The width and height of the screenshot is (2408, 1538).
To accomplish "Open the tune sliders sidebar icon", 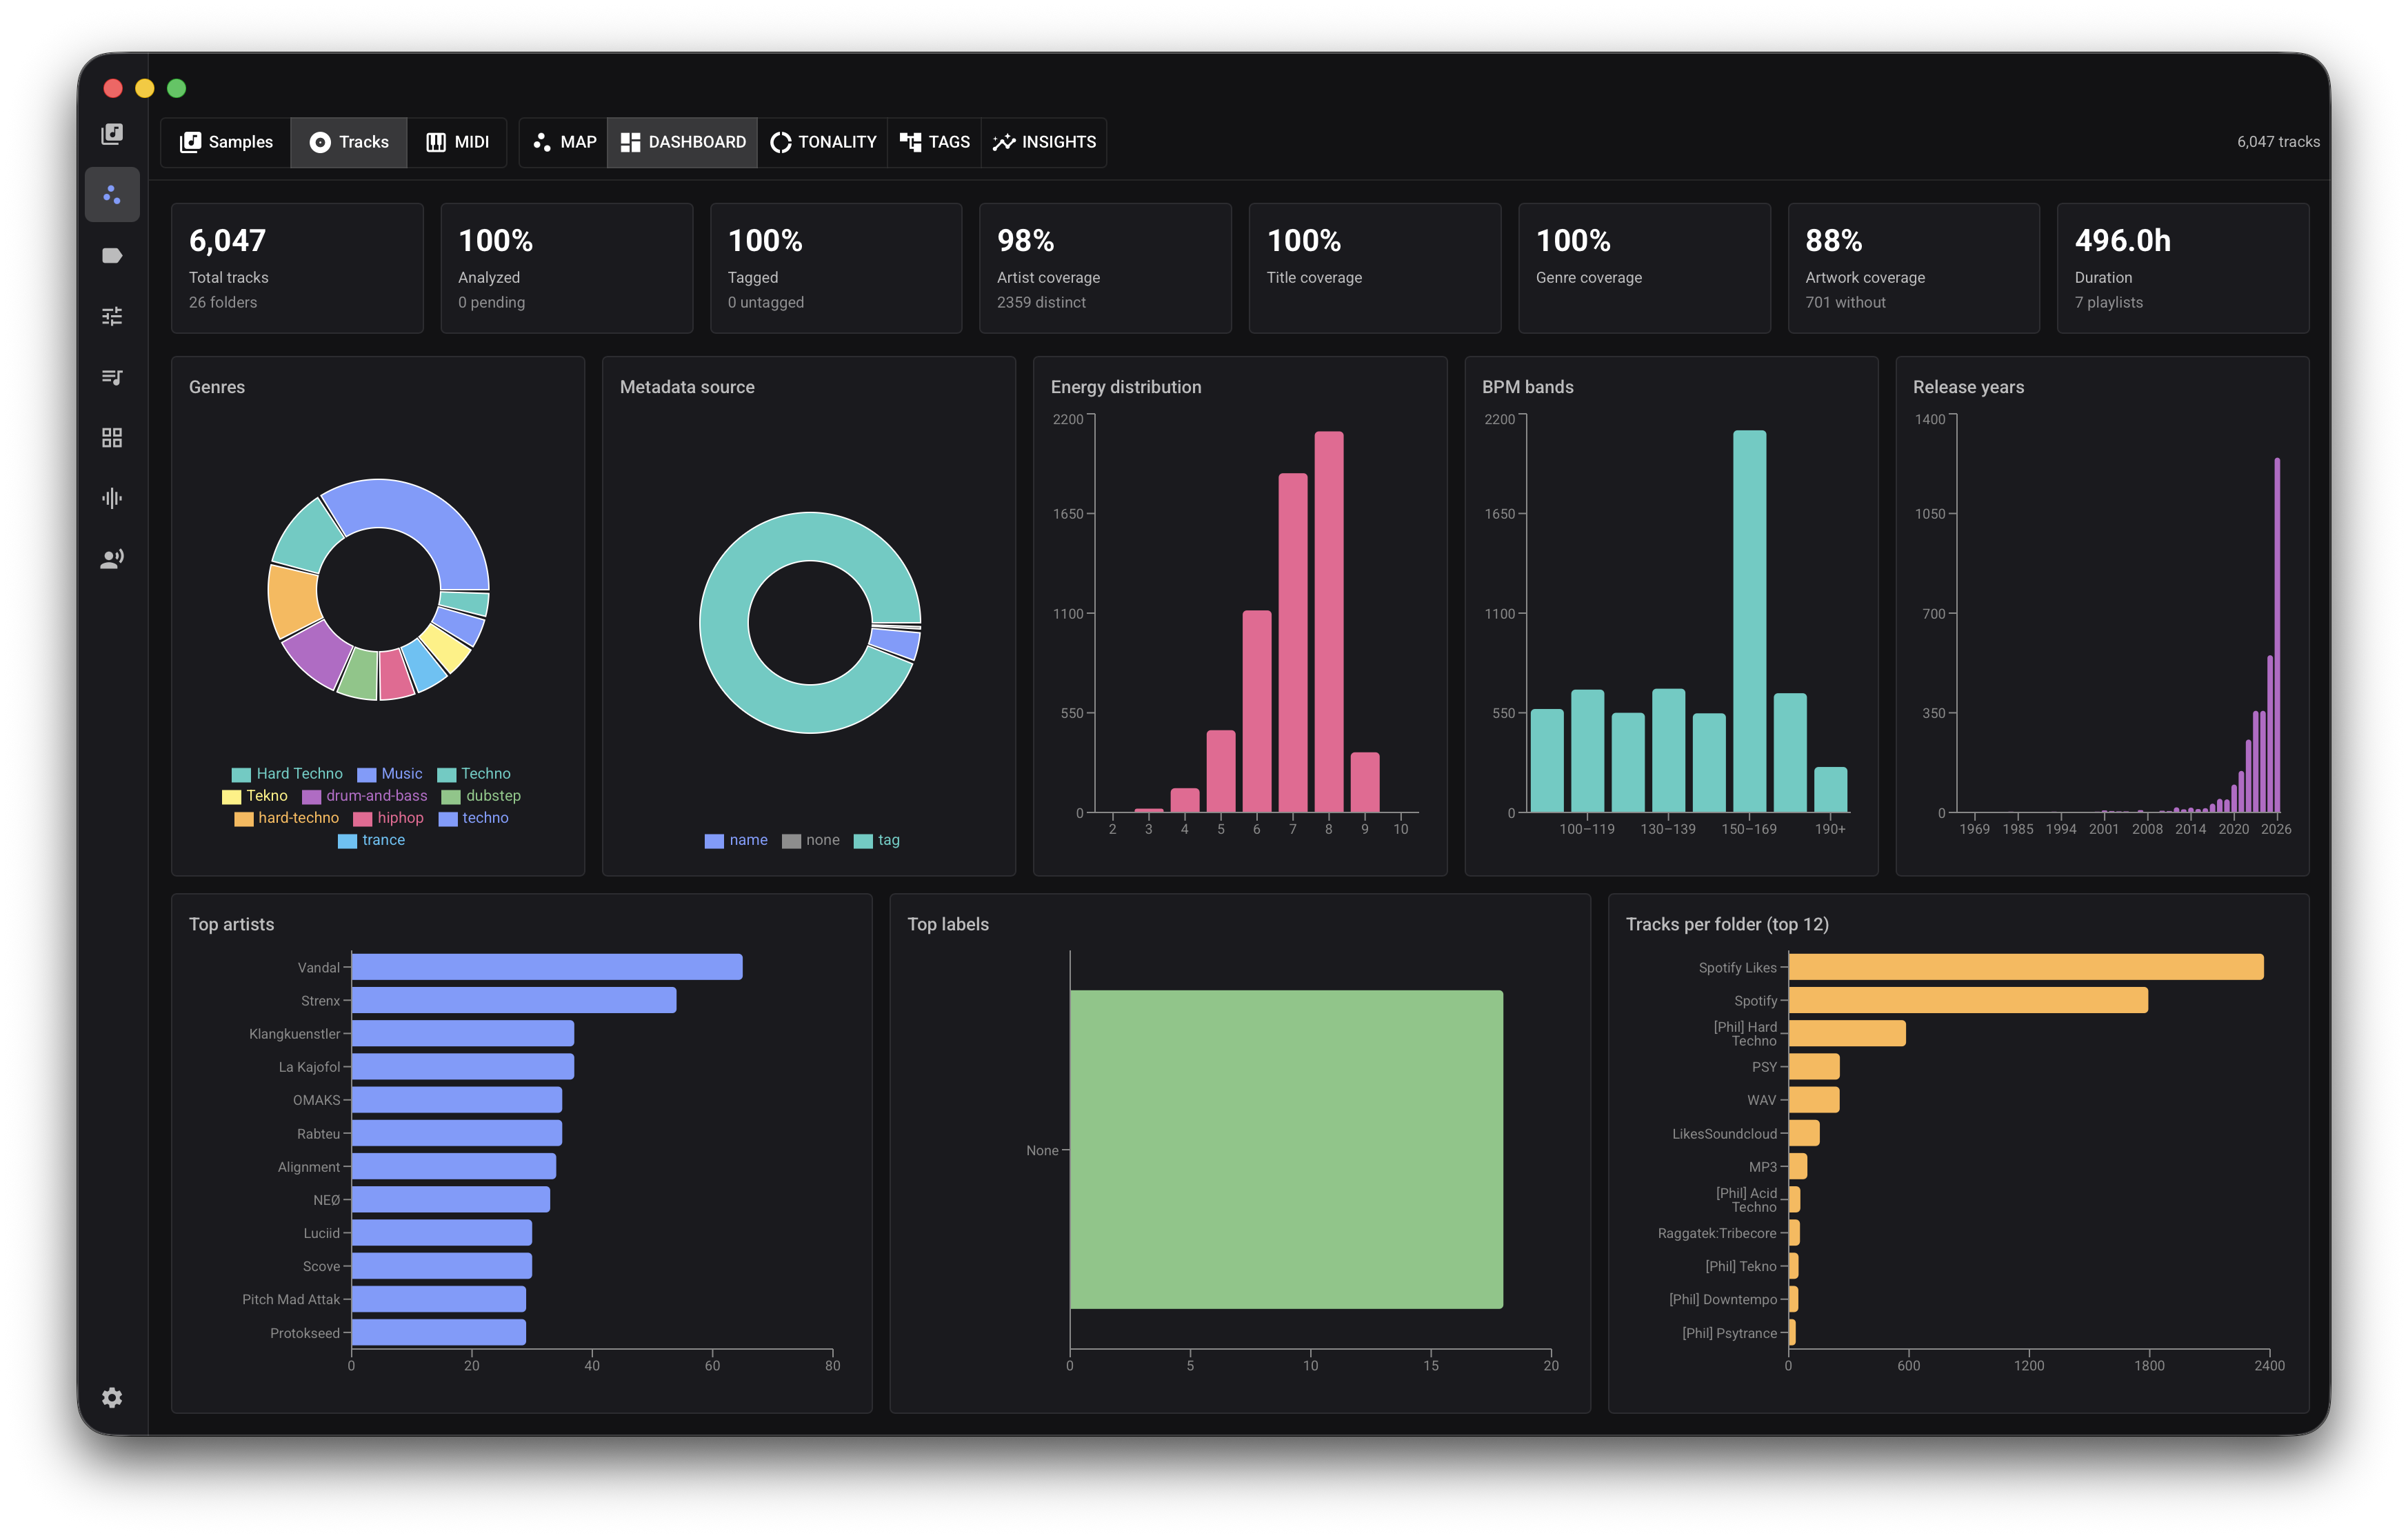I will coord(112,316).
